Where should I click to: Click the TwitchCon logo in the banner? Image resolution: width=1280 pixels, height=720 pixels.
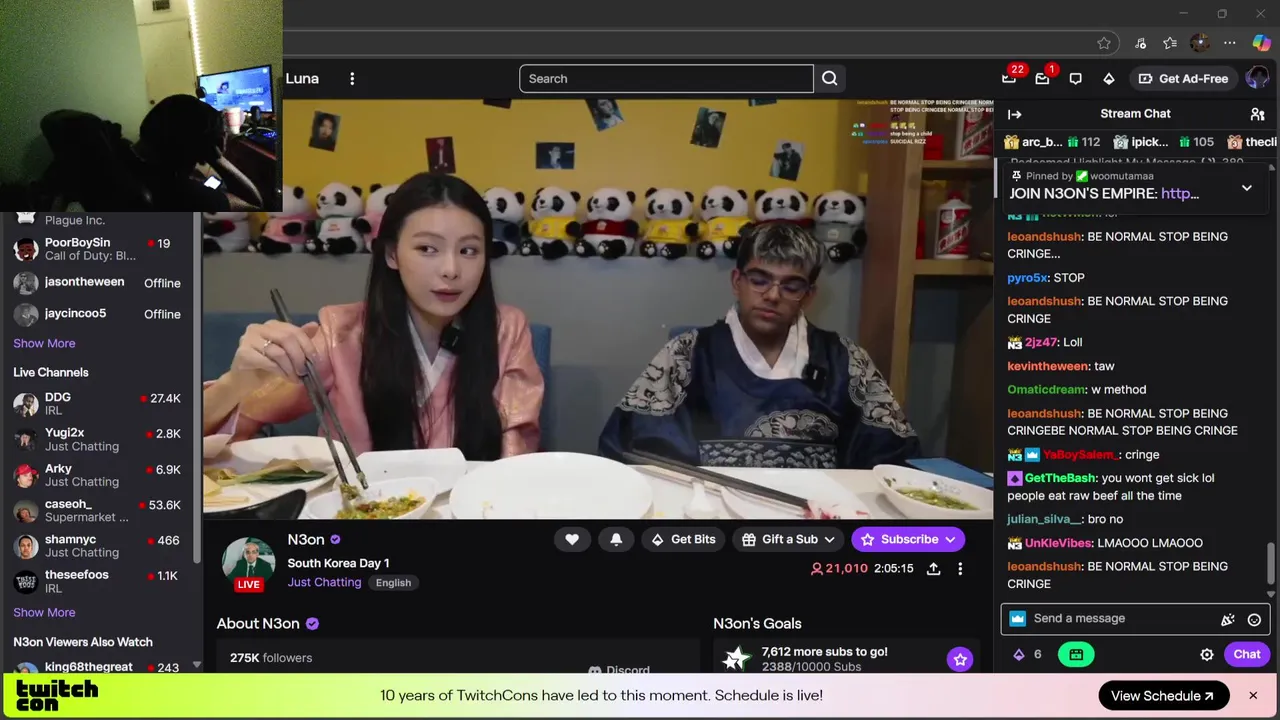[57, 695]
